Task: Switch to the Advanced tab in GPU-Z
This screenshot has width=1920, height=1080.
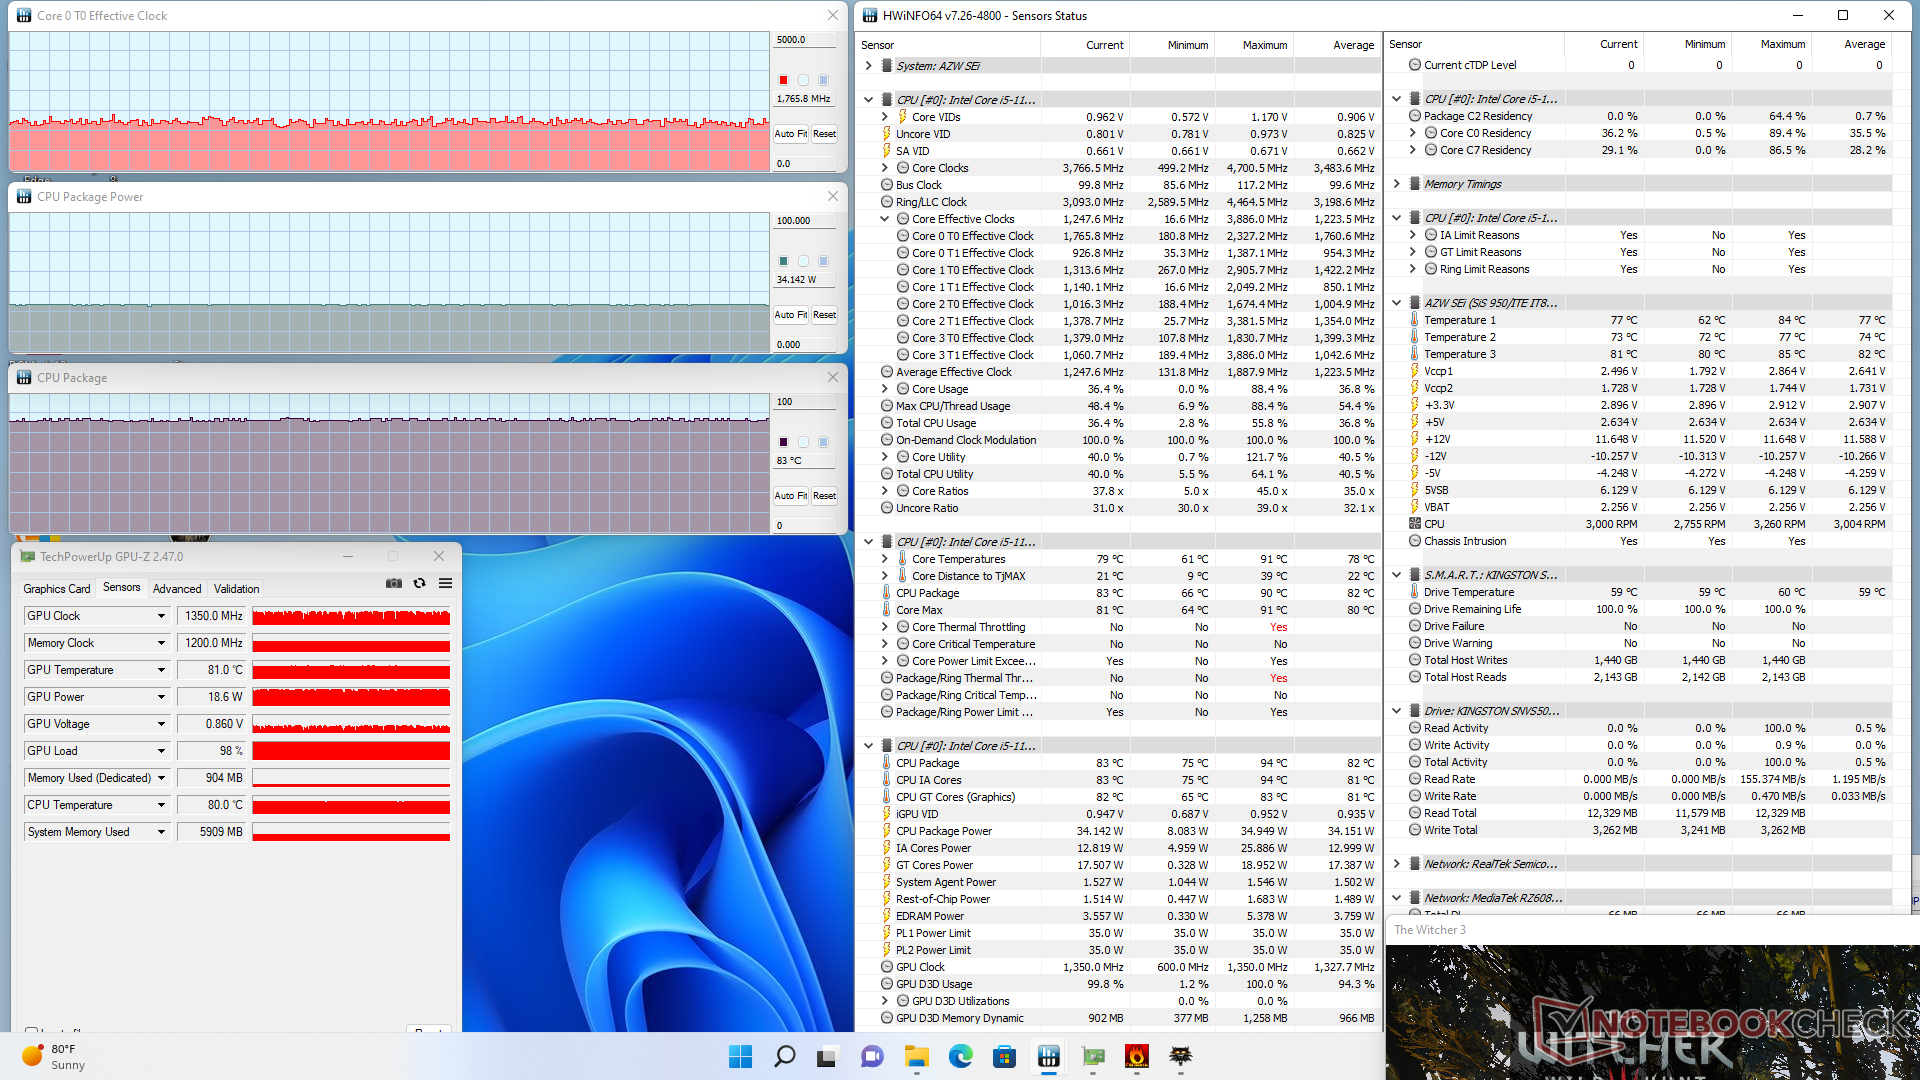Action: tap(177, 589)
